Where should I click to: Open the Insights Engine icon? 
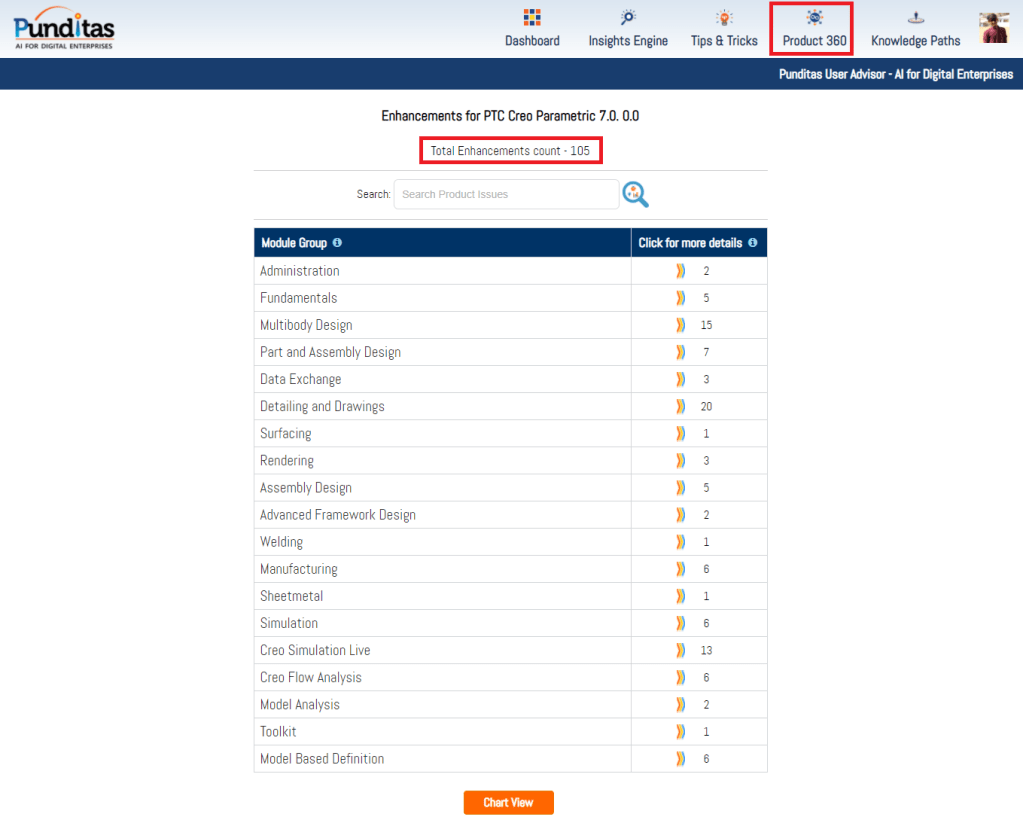[x=628, y=17]
